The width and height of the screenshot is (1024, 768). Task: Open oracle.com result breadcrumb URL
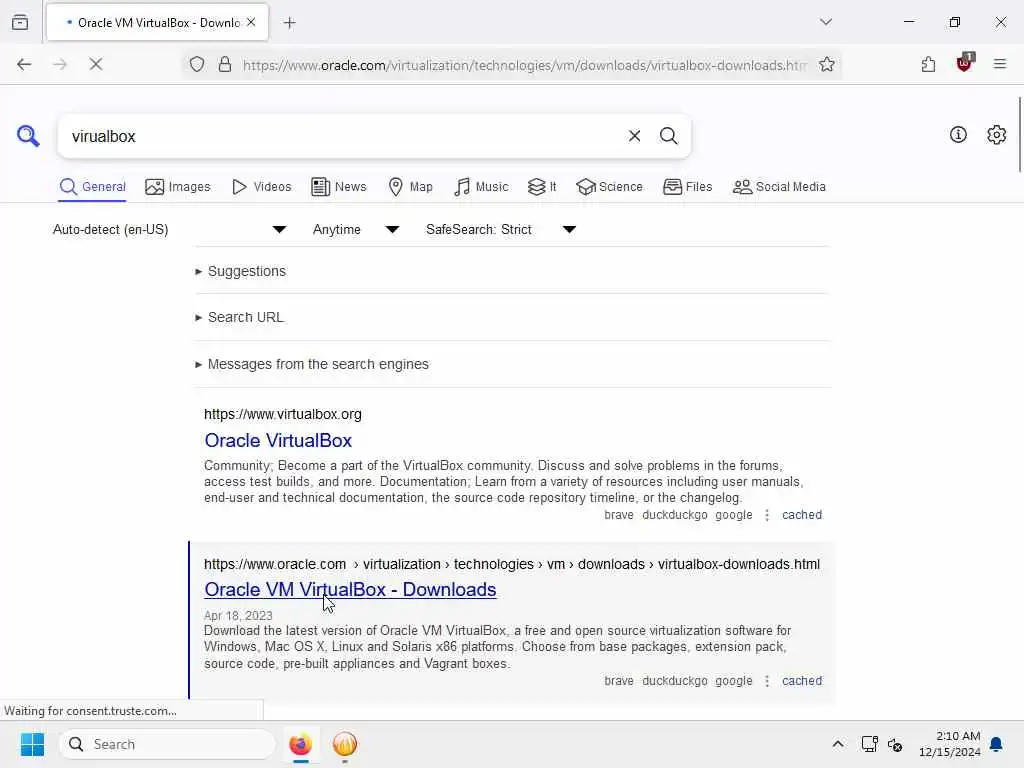511,564
